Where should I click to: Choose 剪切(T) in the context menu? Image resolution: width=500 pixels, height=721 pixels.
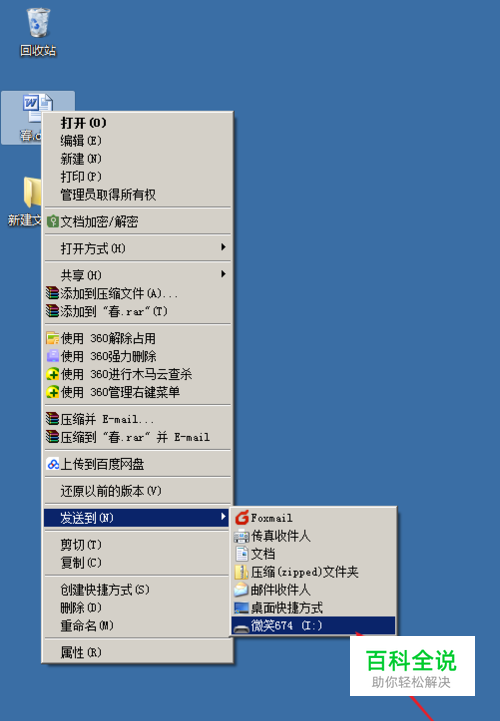(138, 545)
